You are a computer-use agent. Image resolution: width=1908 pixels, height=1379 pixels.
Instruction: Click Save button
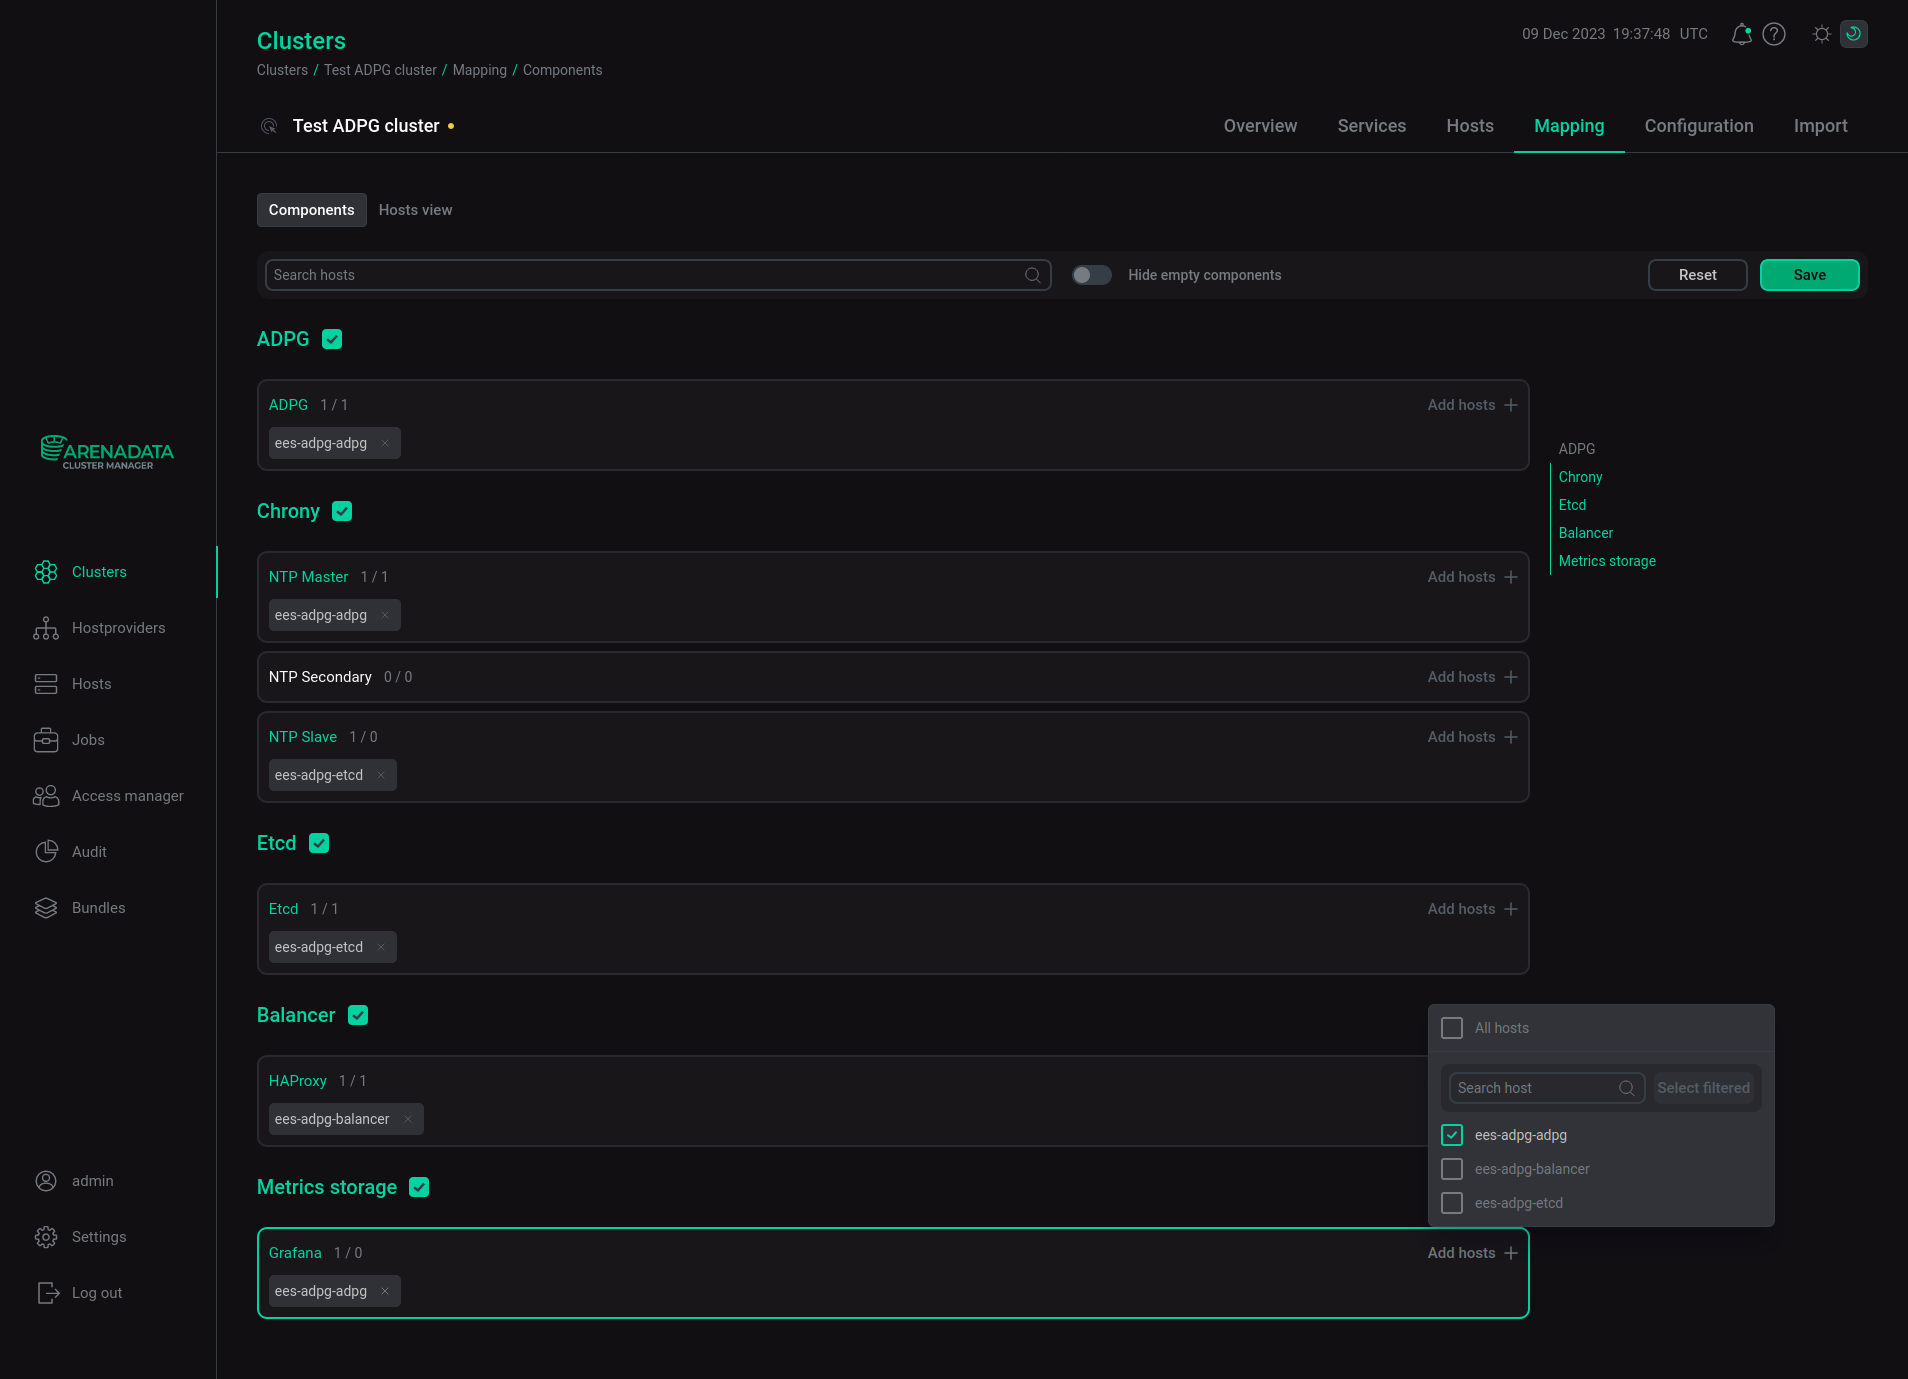click(1809, 275)
